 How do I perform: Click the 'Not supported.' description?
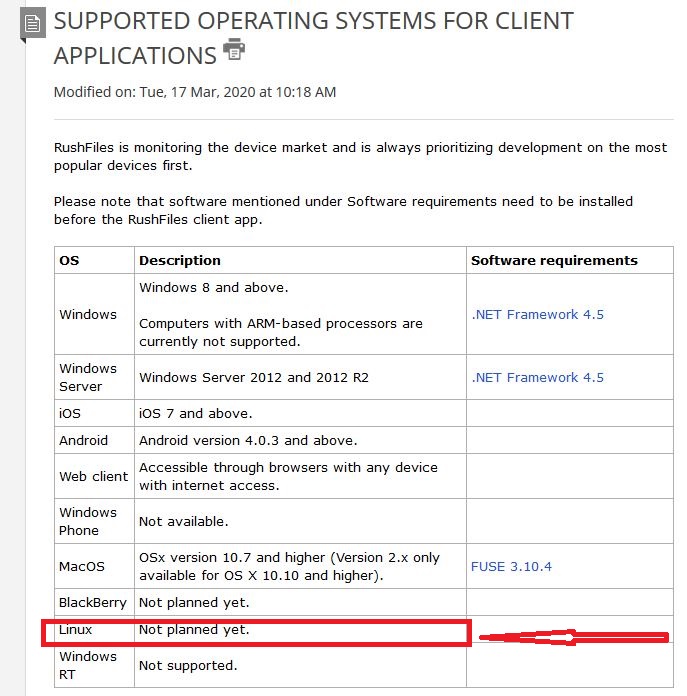[188, 665]
